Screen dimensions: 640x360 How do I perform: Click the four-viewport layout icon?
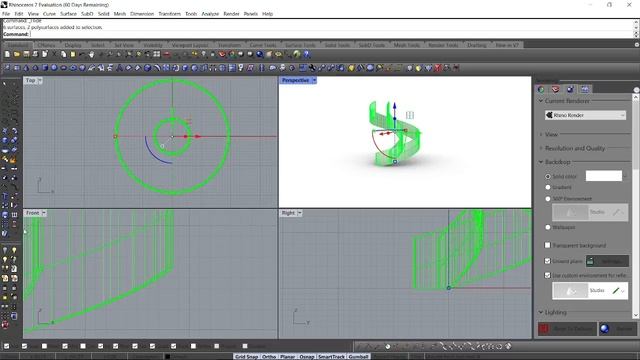tap(157, 54)
